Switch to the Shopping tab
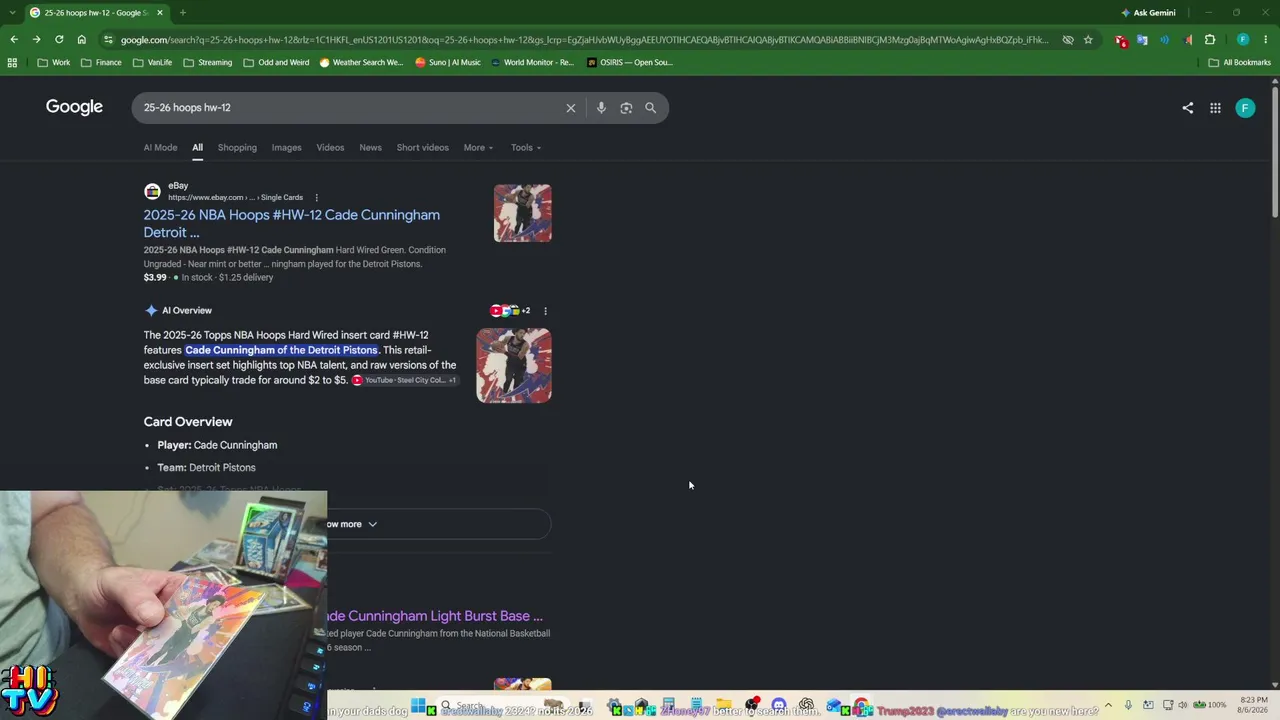 coord(237,148)
